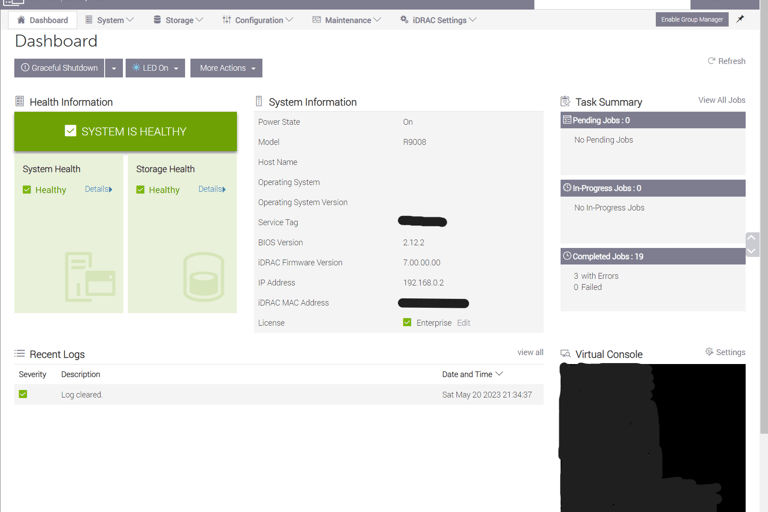Click the BIOS Version value 2.12.2
The width and height of the screenshot is (768, 512).
tap(413, 243)
